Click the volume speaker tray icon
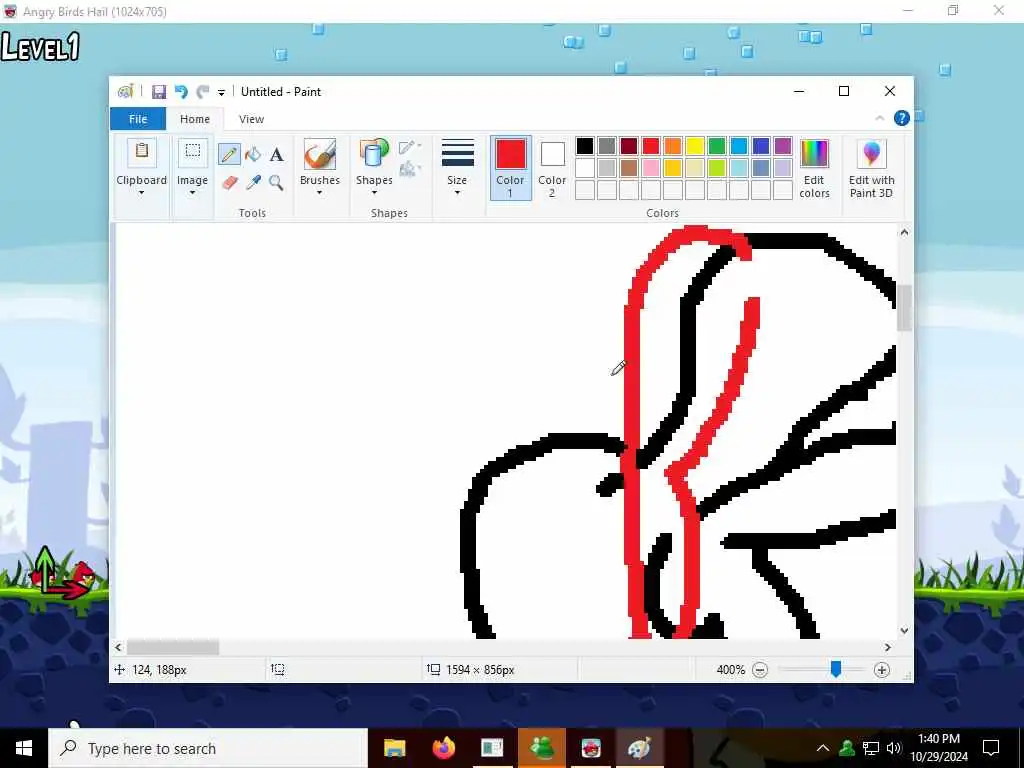The height and width of the screenshot is (768, 1024). (x=894, y=748)
